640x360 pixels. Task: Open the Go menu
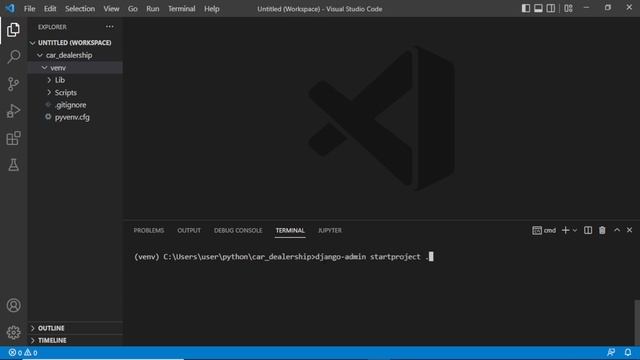point(133,9)
